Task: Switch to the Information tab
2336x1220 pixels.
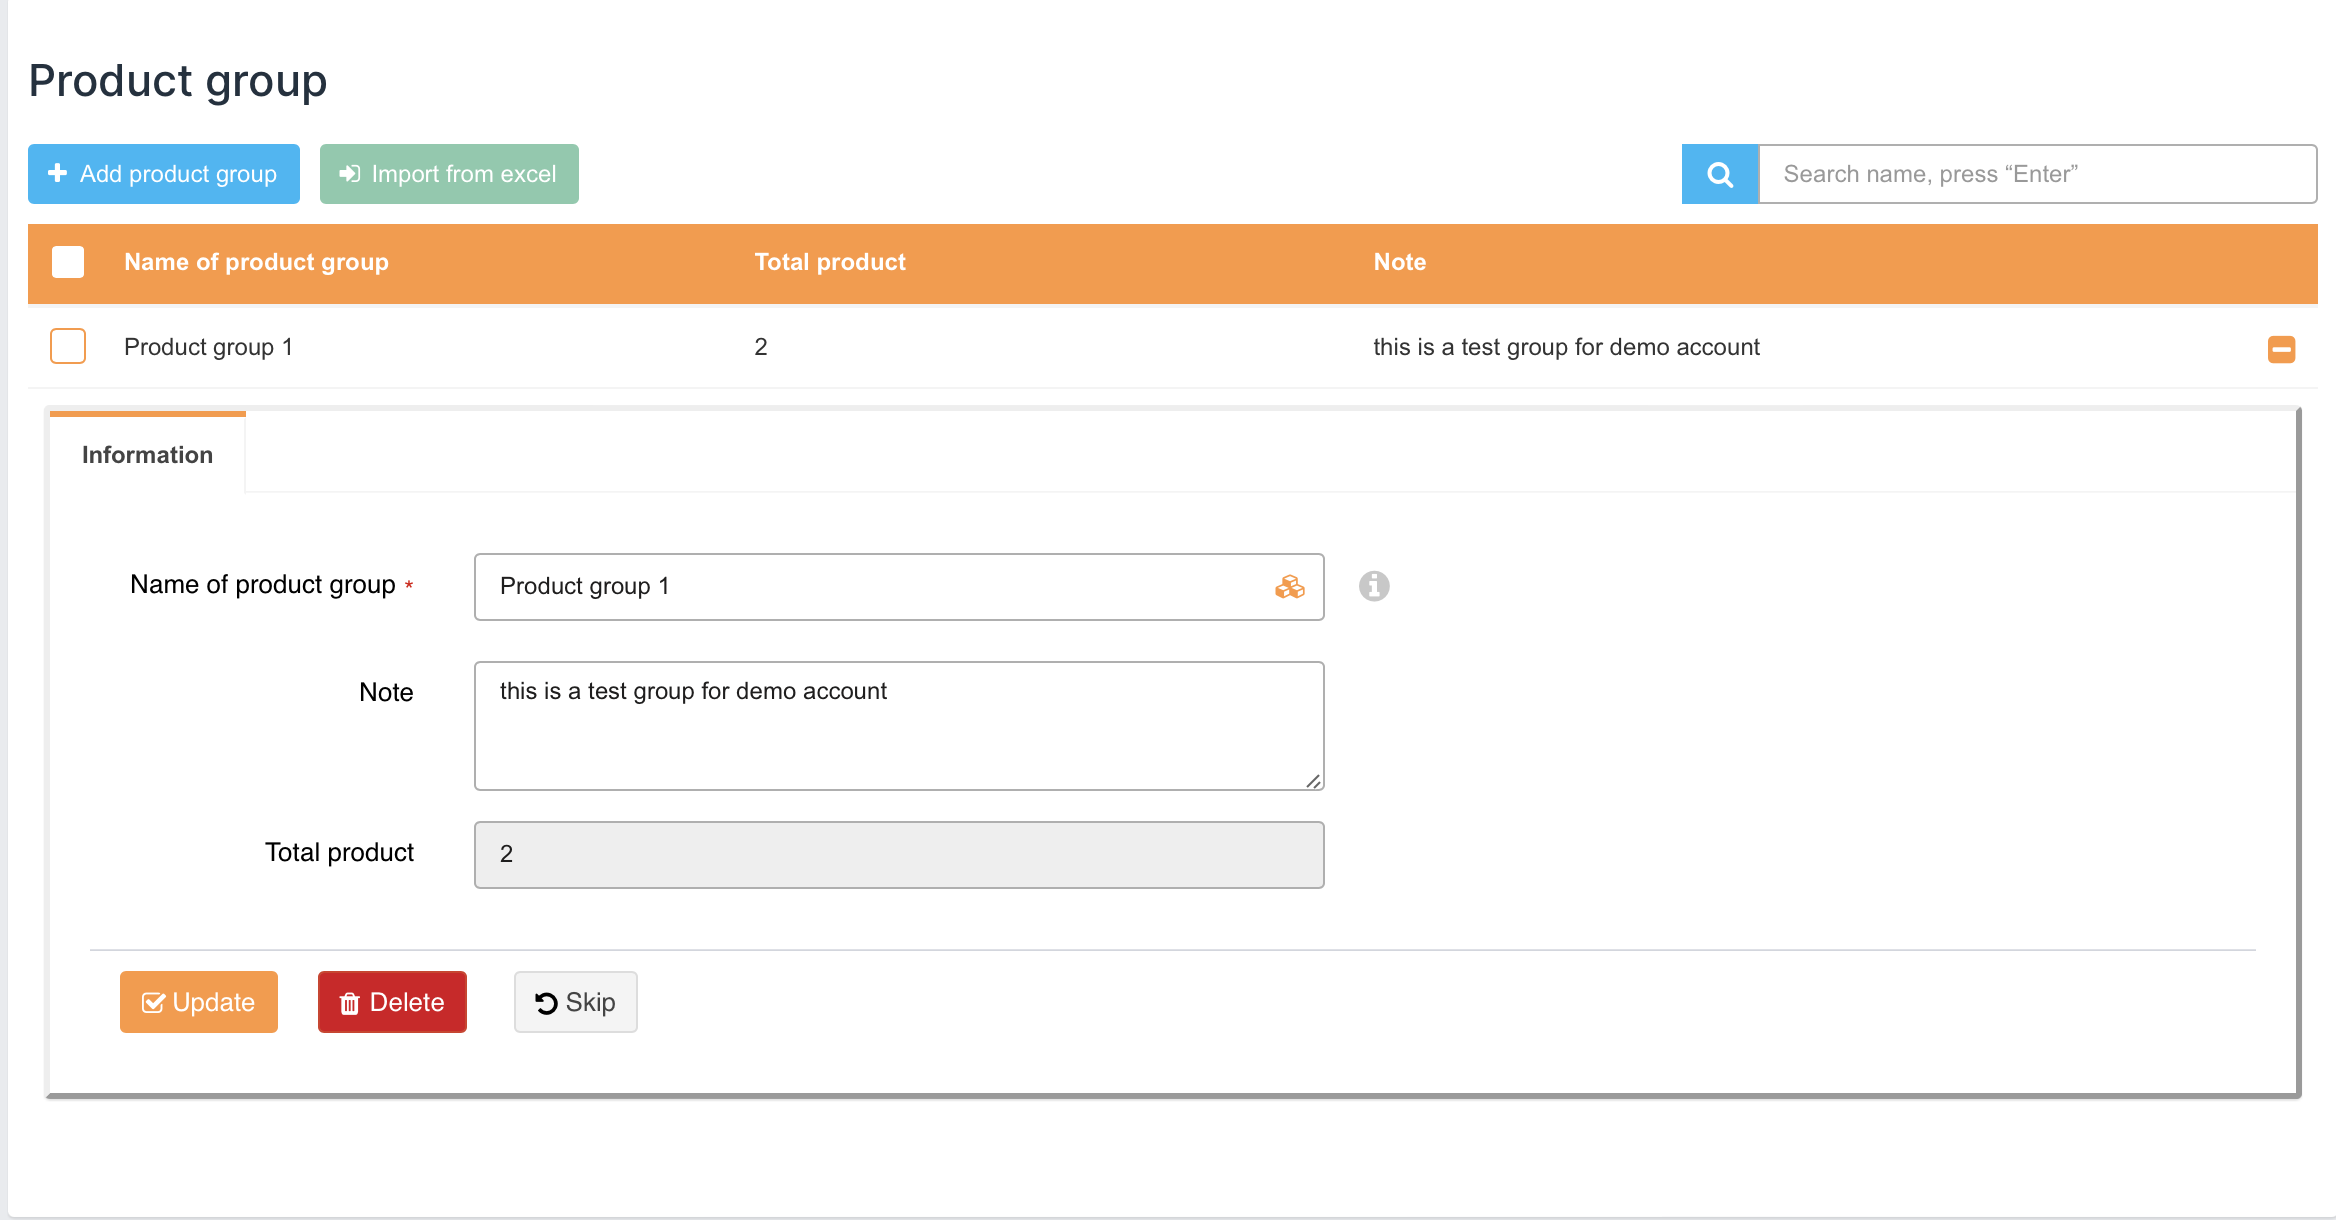Action: [147, 455]
